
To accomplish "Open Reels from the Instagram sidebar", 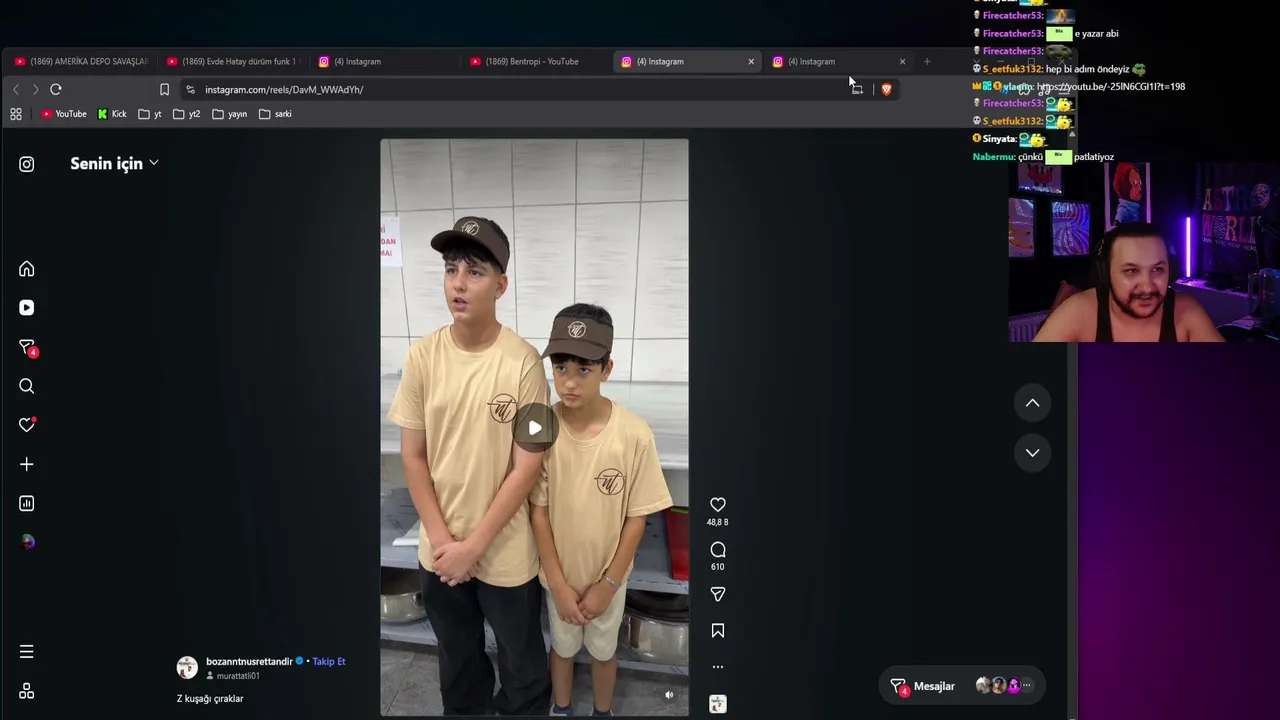I will (27, 308).
